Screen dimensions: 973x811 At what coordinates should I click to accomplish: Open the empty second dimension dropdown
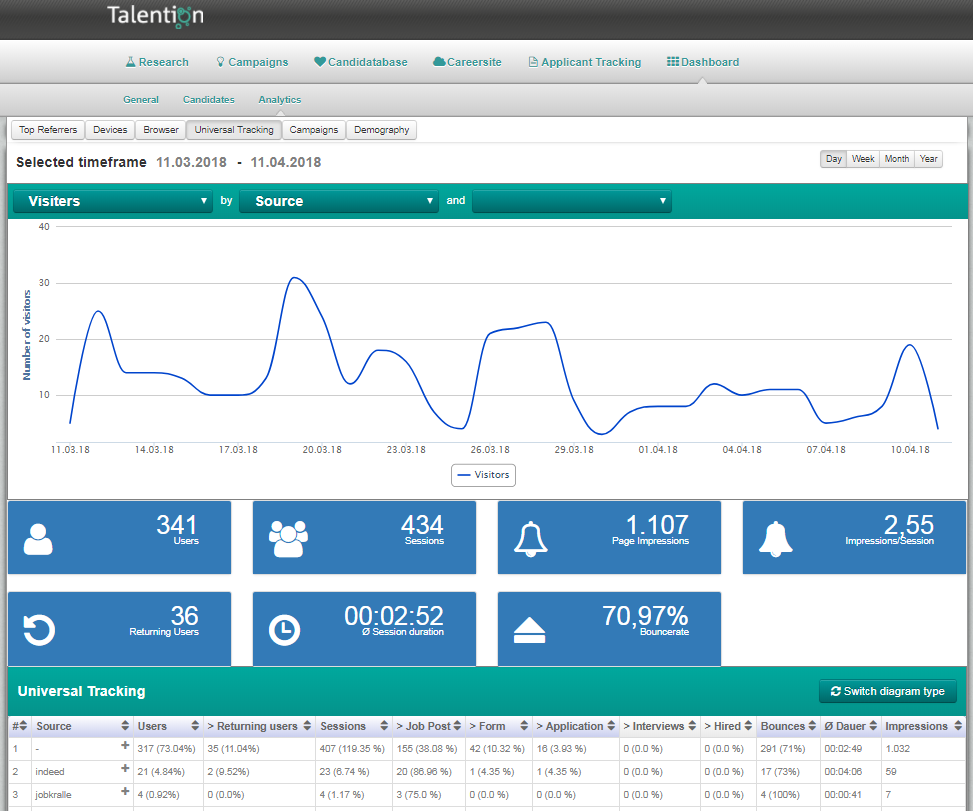click(572, 201)
